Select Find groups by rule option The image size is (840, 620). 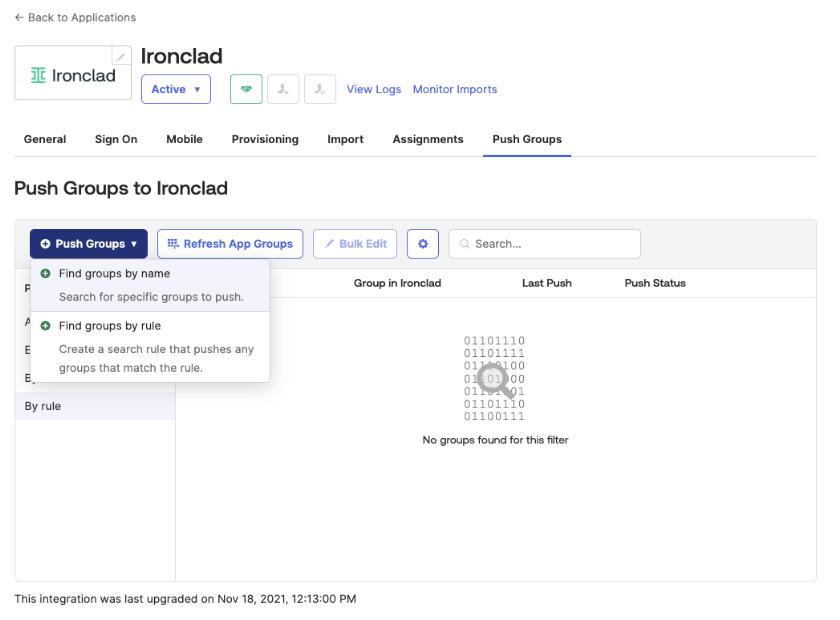[150, 347]
